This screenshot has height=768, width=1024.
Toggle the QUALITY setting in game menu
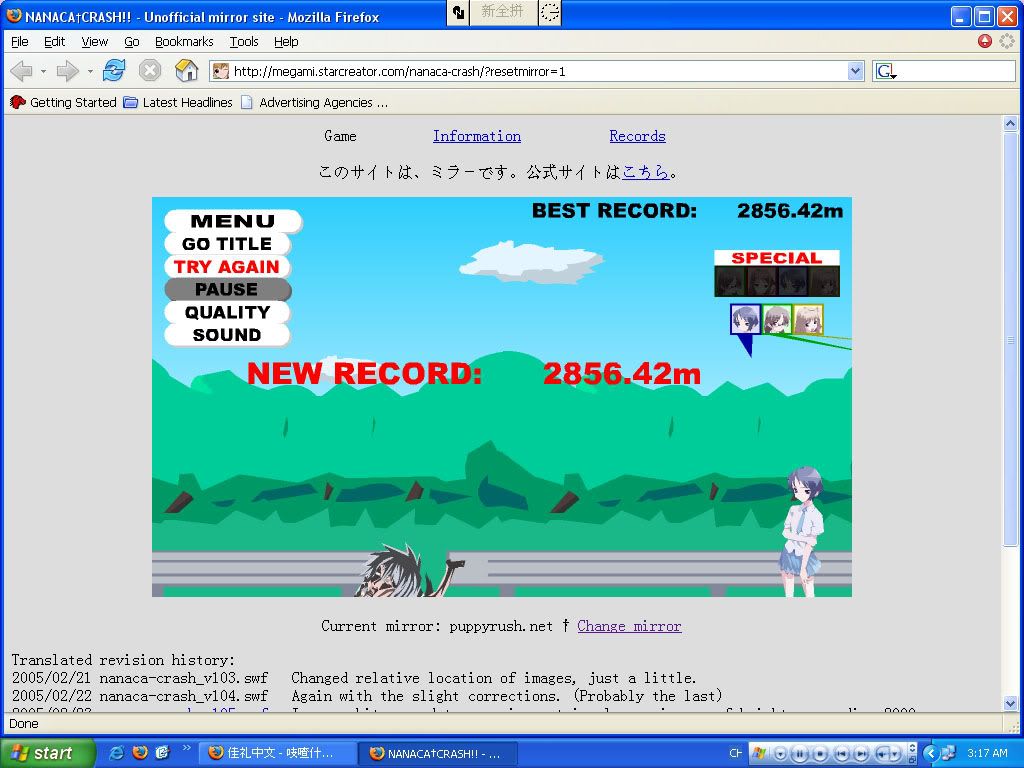(x=227, y=313)
